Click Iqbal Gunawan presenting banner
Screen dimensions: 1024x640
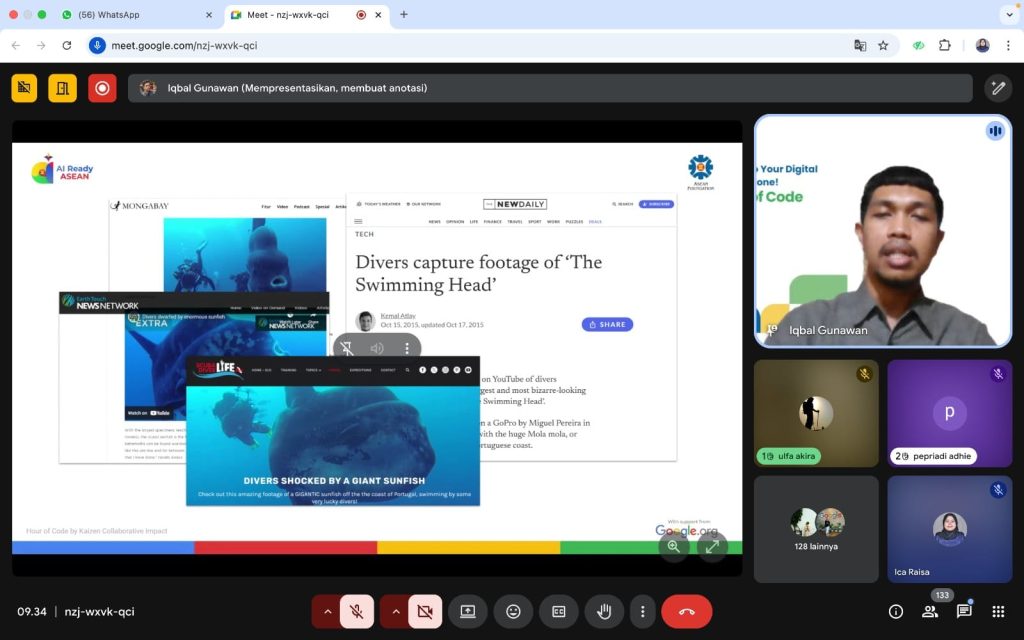[x=550, y=88]
